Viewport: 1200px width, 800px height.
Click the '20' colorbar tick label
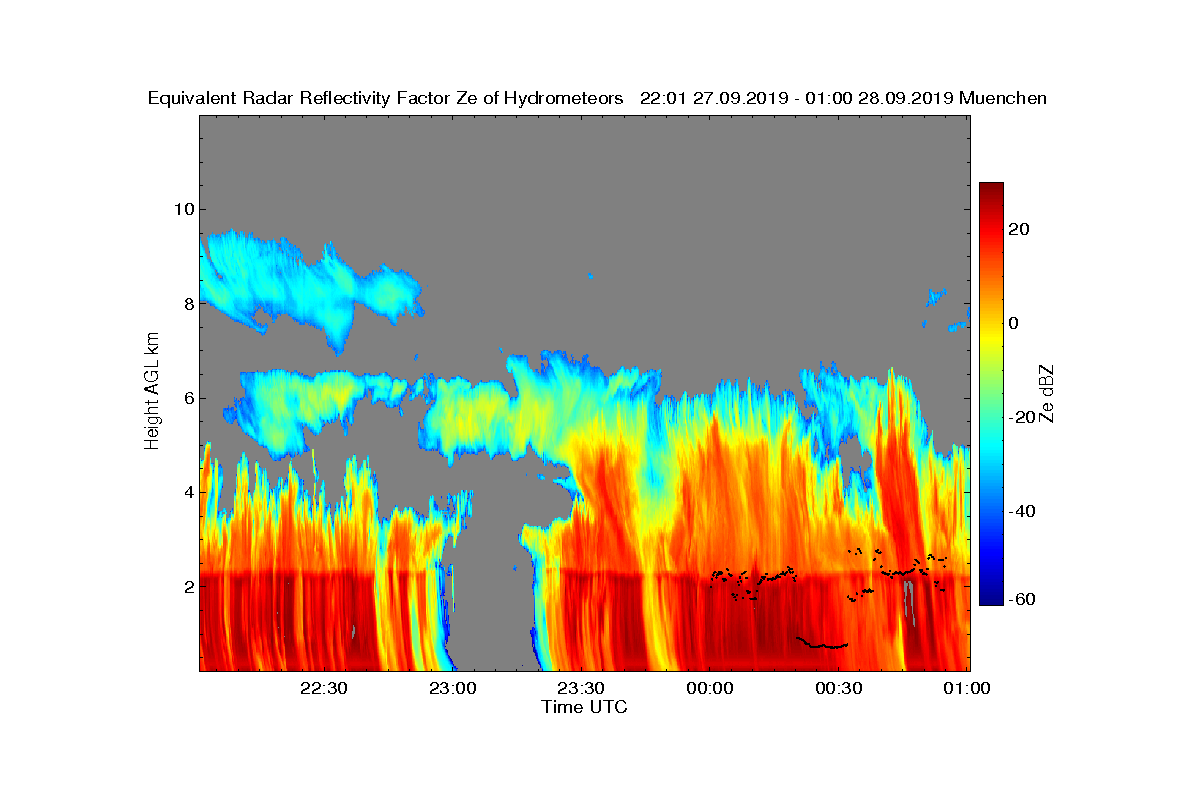tap(1019, 229)
